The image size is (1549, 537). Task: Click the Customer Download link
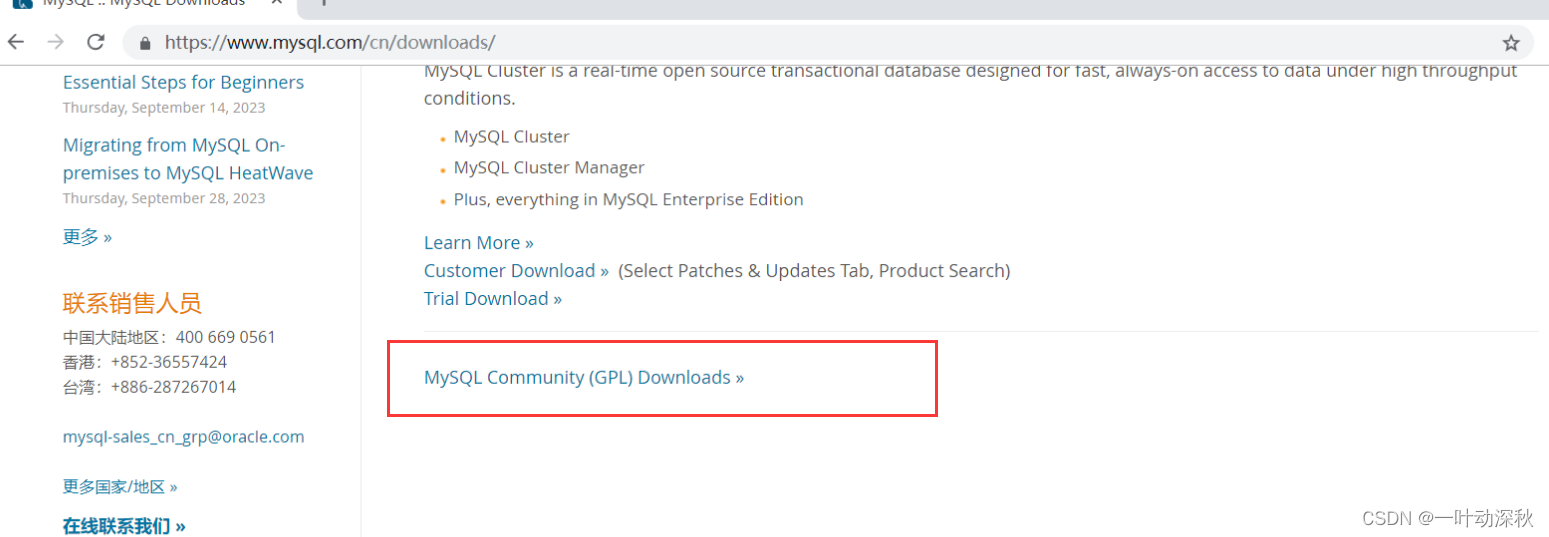[516, 271]
